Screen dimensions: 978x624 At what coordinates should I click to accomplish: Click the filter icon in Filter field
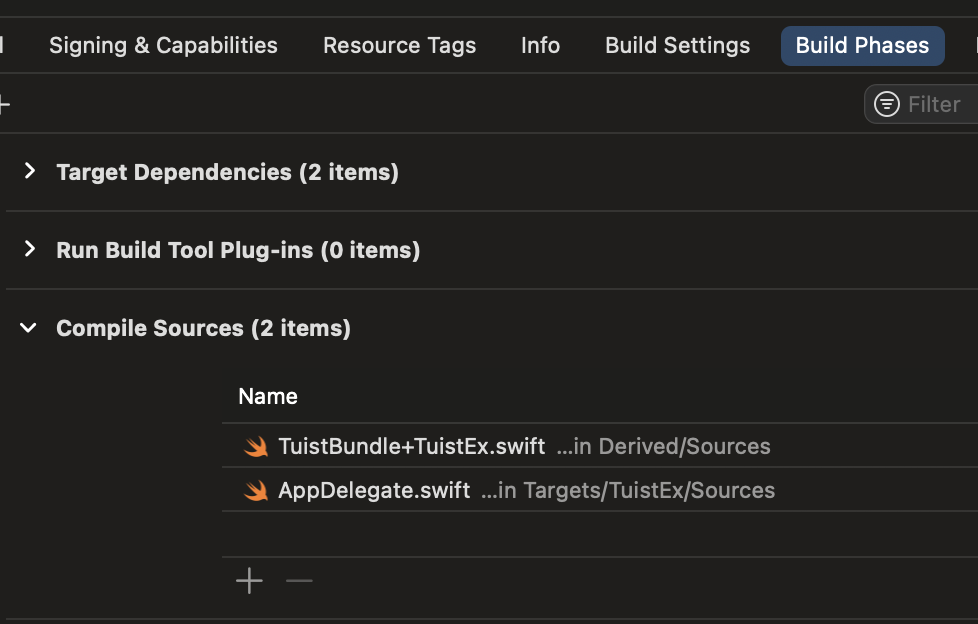[x=886, y=104]
